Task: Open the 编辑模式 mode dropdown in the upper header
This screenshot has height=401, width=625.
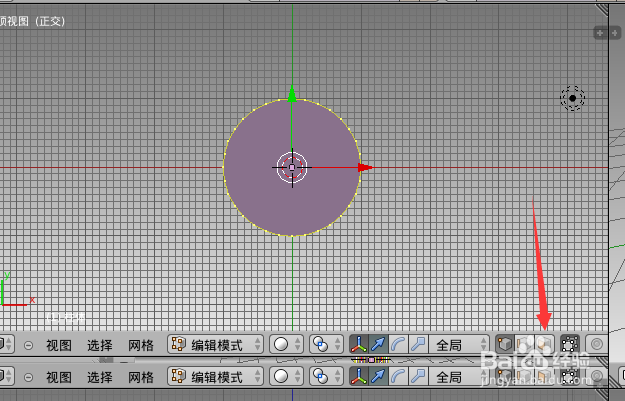Action: 215,344
